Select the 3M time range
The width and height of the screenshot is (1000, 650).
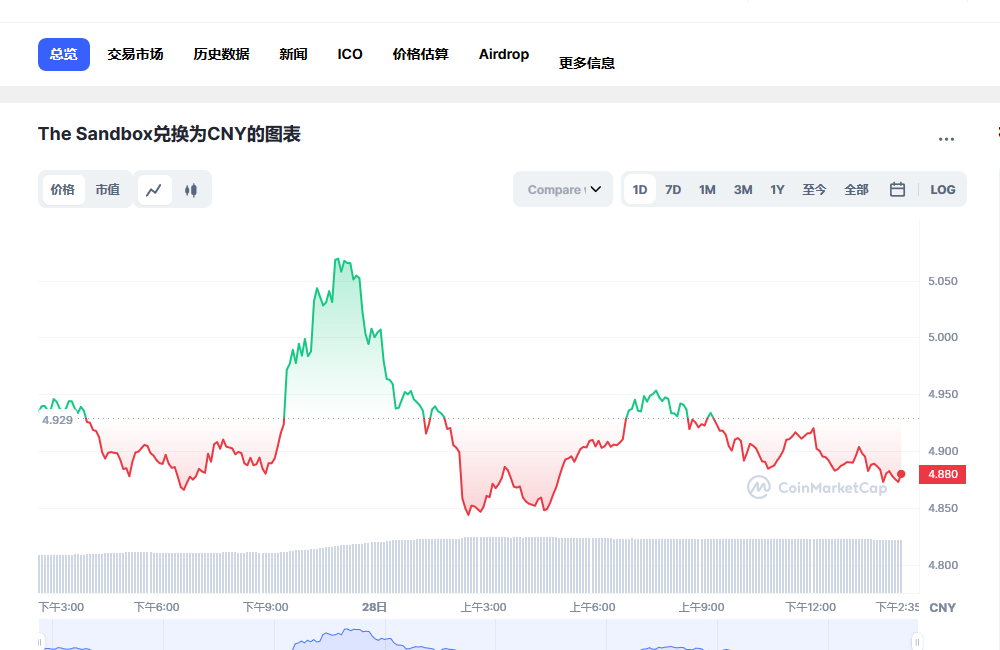[743, 189]
